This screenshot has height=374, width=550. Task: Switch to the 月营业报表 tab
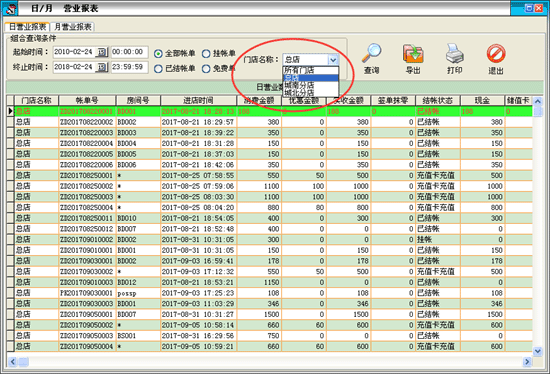(73, 27)
